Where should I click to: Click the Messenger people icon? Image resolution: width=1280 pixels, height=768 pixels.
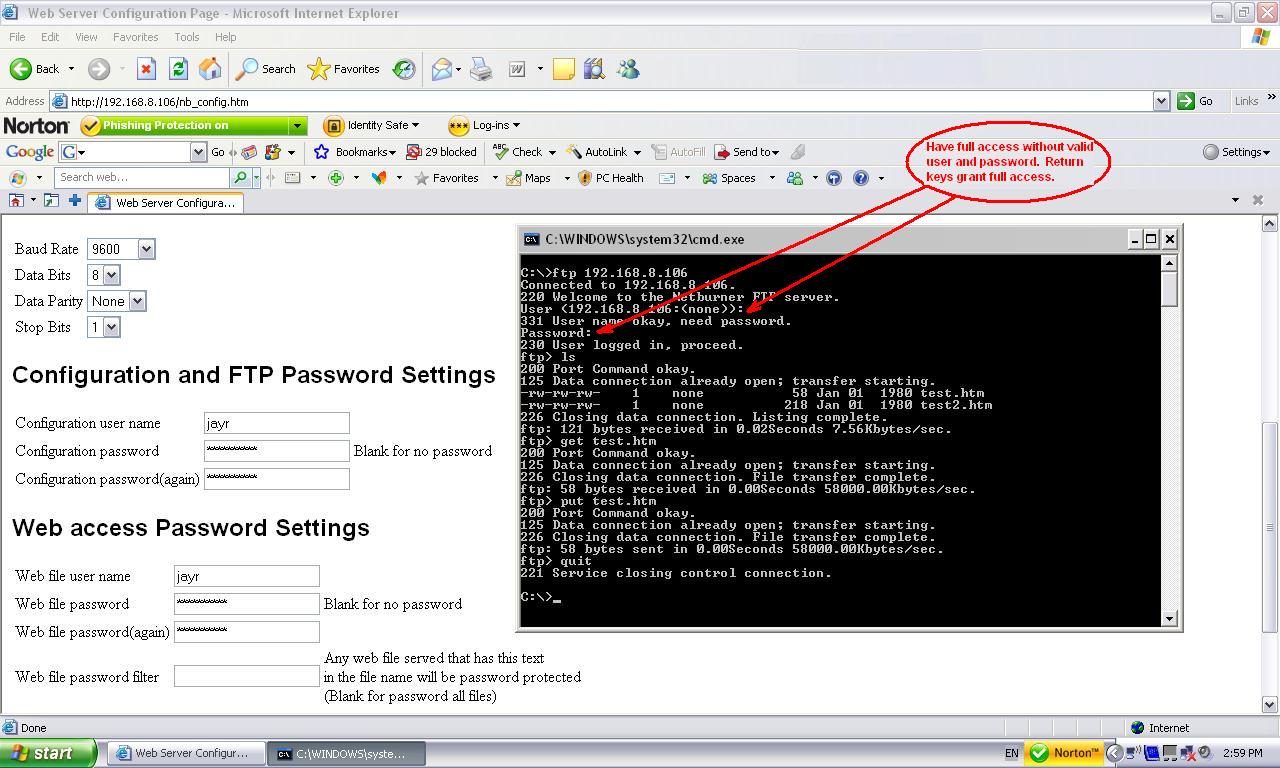(x=628, y=69)
